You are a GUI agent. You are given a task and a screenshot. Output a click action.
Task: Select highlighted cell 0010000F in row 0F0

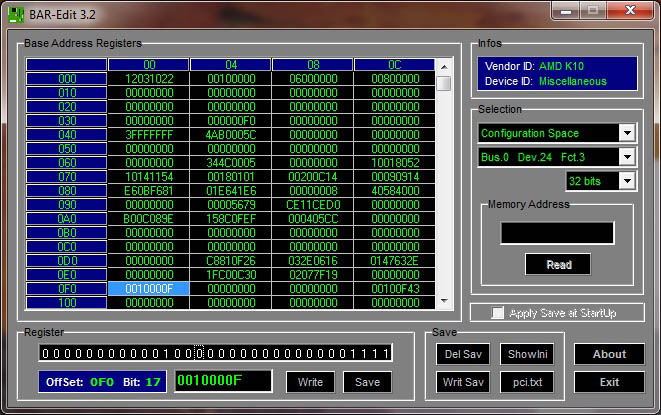pos(149,288)
